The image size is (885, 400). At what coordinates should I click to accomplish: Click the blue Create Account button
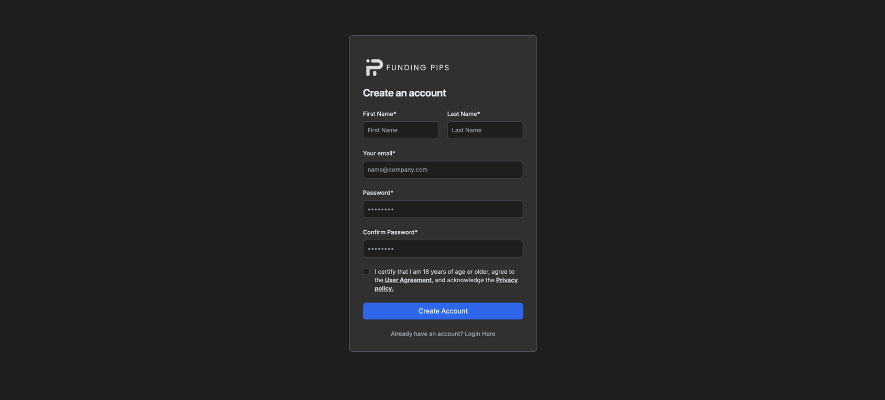pyautogui.click(x=443, y=311)
